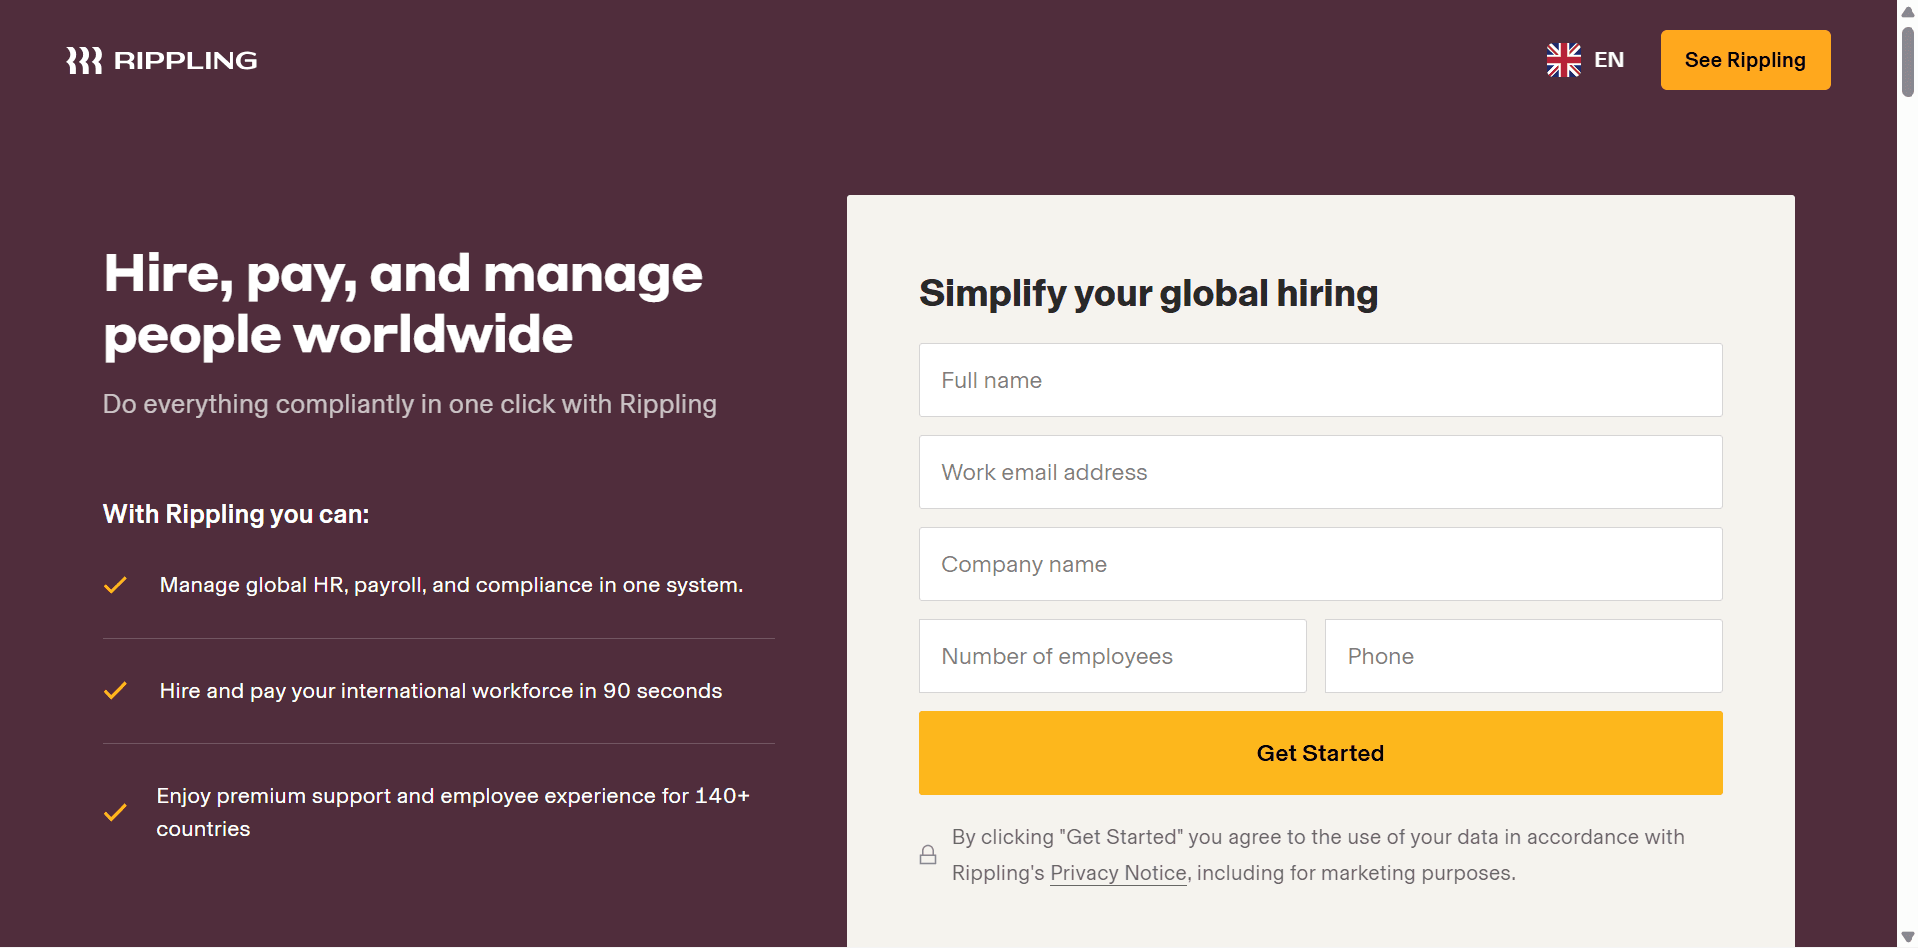Click the RIPPLING wordmark text
Screen dimensions: 1918x948
click(x=186, y=61)
